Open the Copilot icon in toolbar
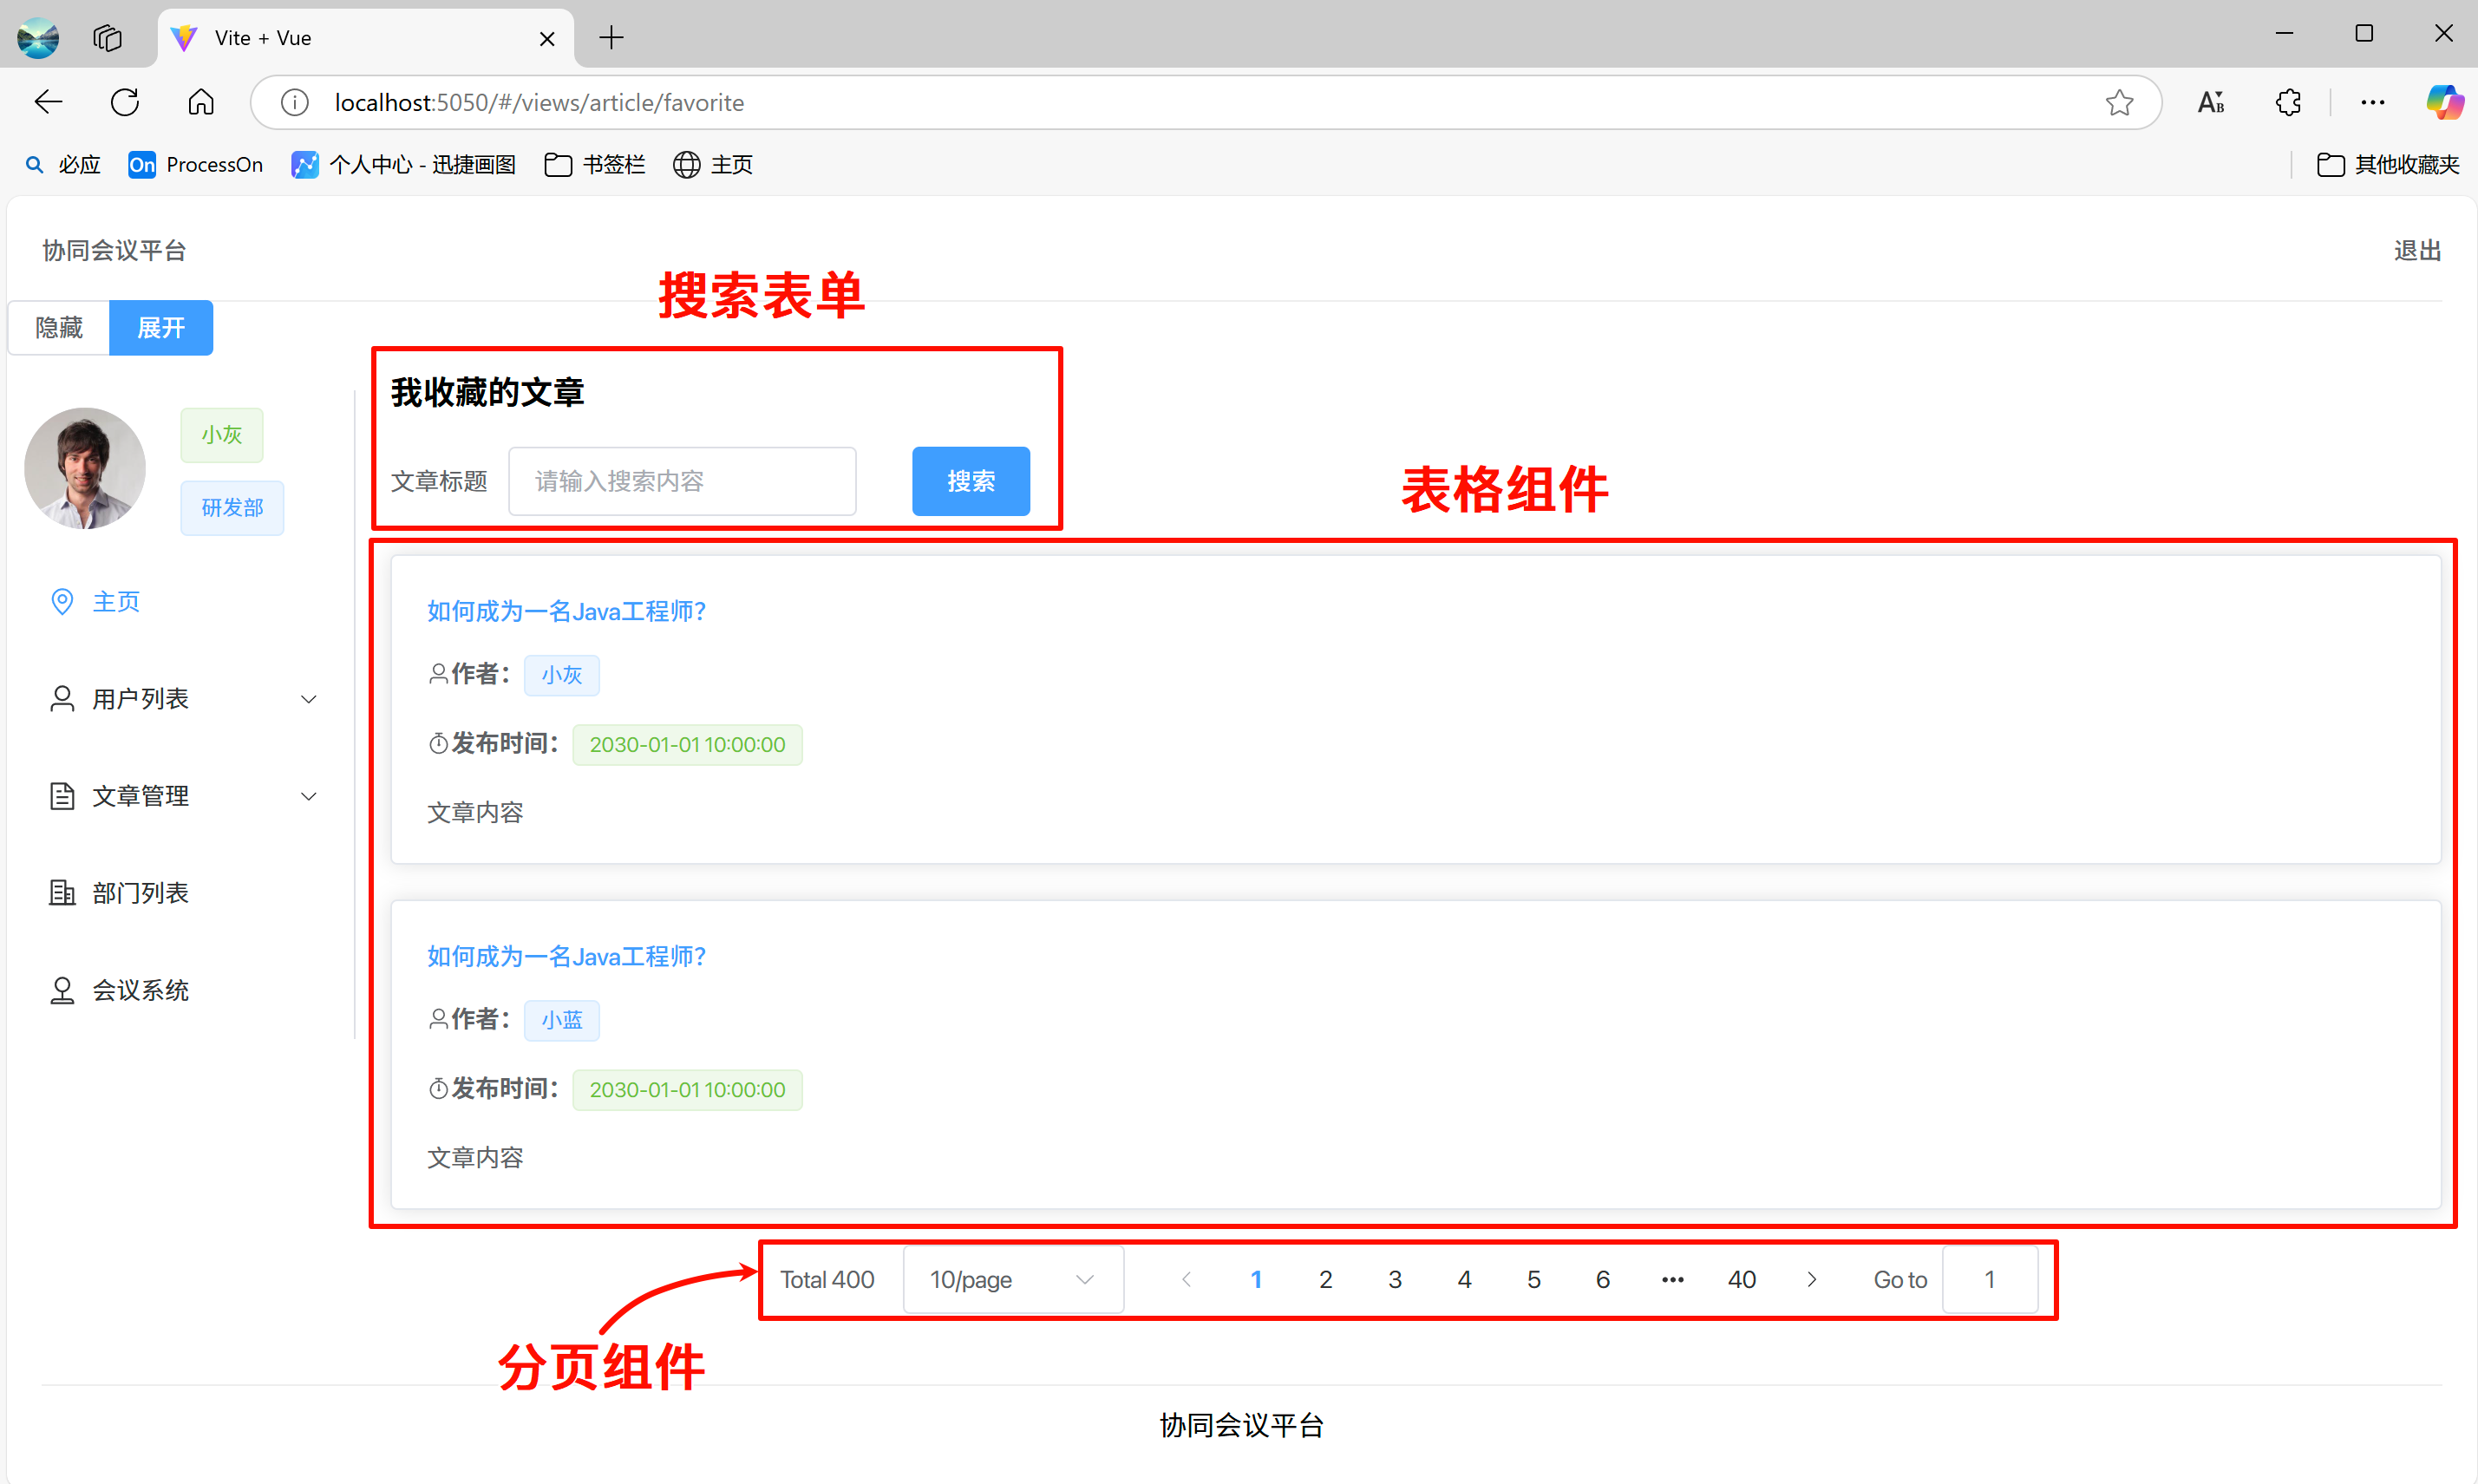The image size is (2478, 1484). 2443,102
